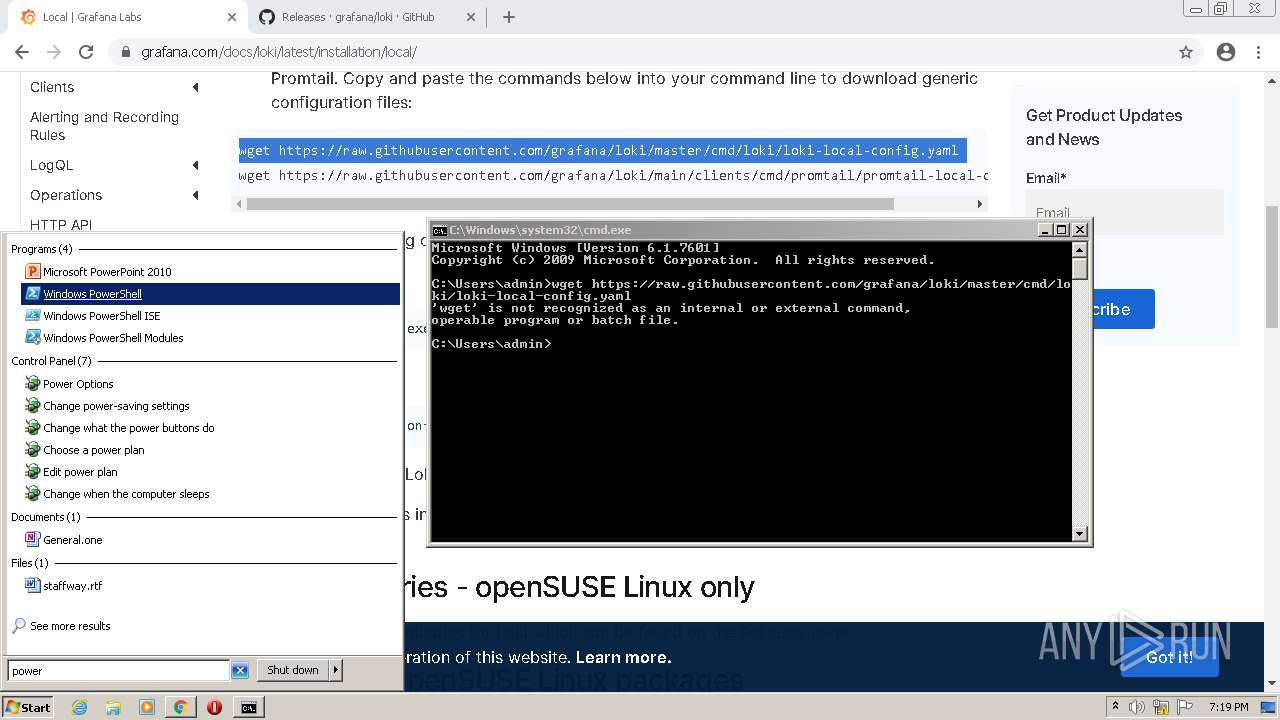Image resolution: width=1280 pixels, height=720 pixels.
Task: Open Chrome profile avatar menu
Action: coord(1226,52)
